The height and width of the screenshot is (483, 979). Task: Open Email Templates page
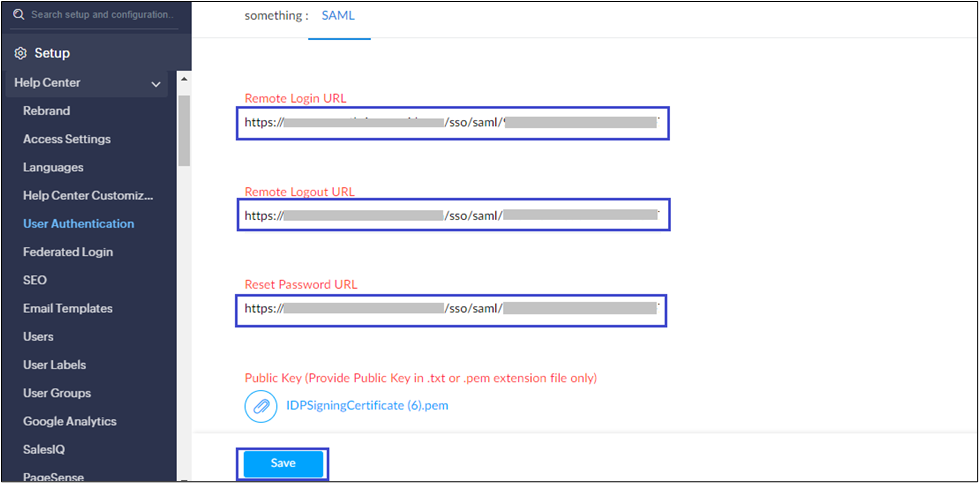[x=67, y=309]
